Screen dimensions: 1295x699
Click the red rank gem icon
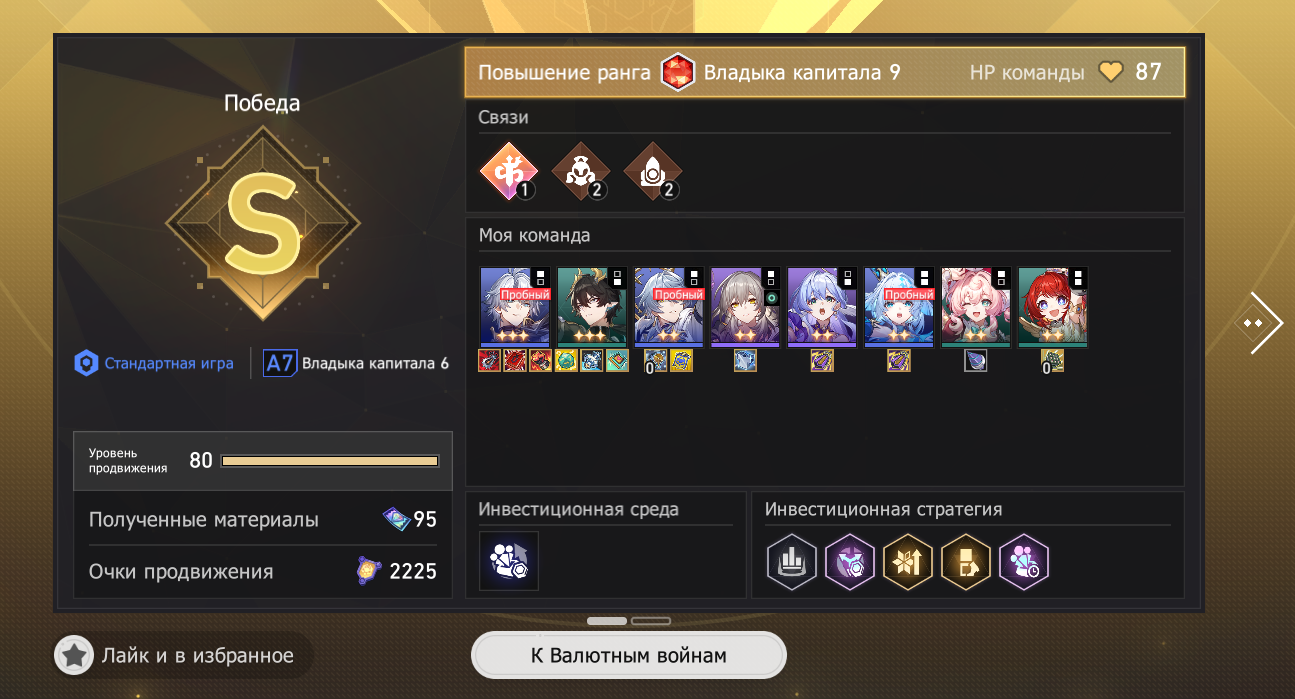[678, 73]
